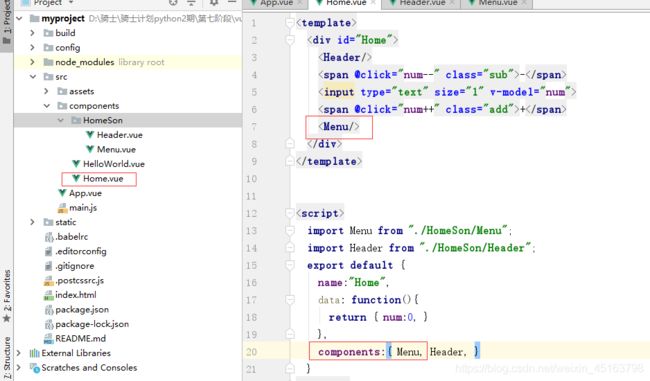Open the package.json file icon
Screen dimensions: 650x381
[49, 309]
